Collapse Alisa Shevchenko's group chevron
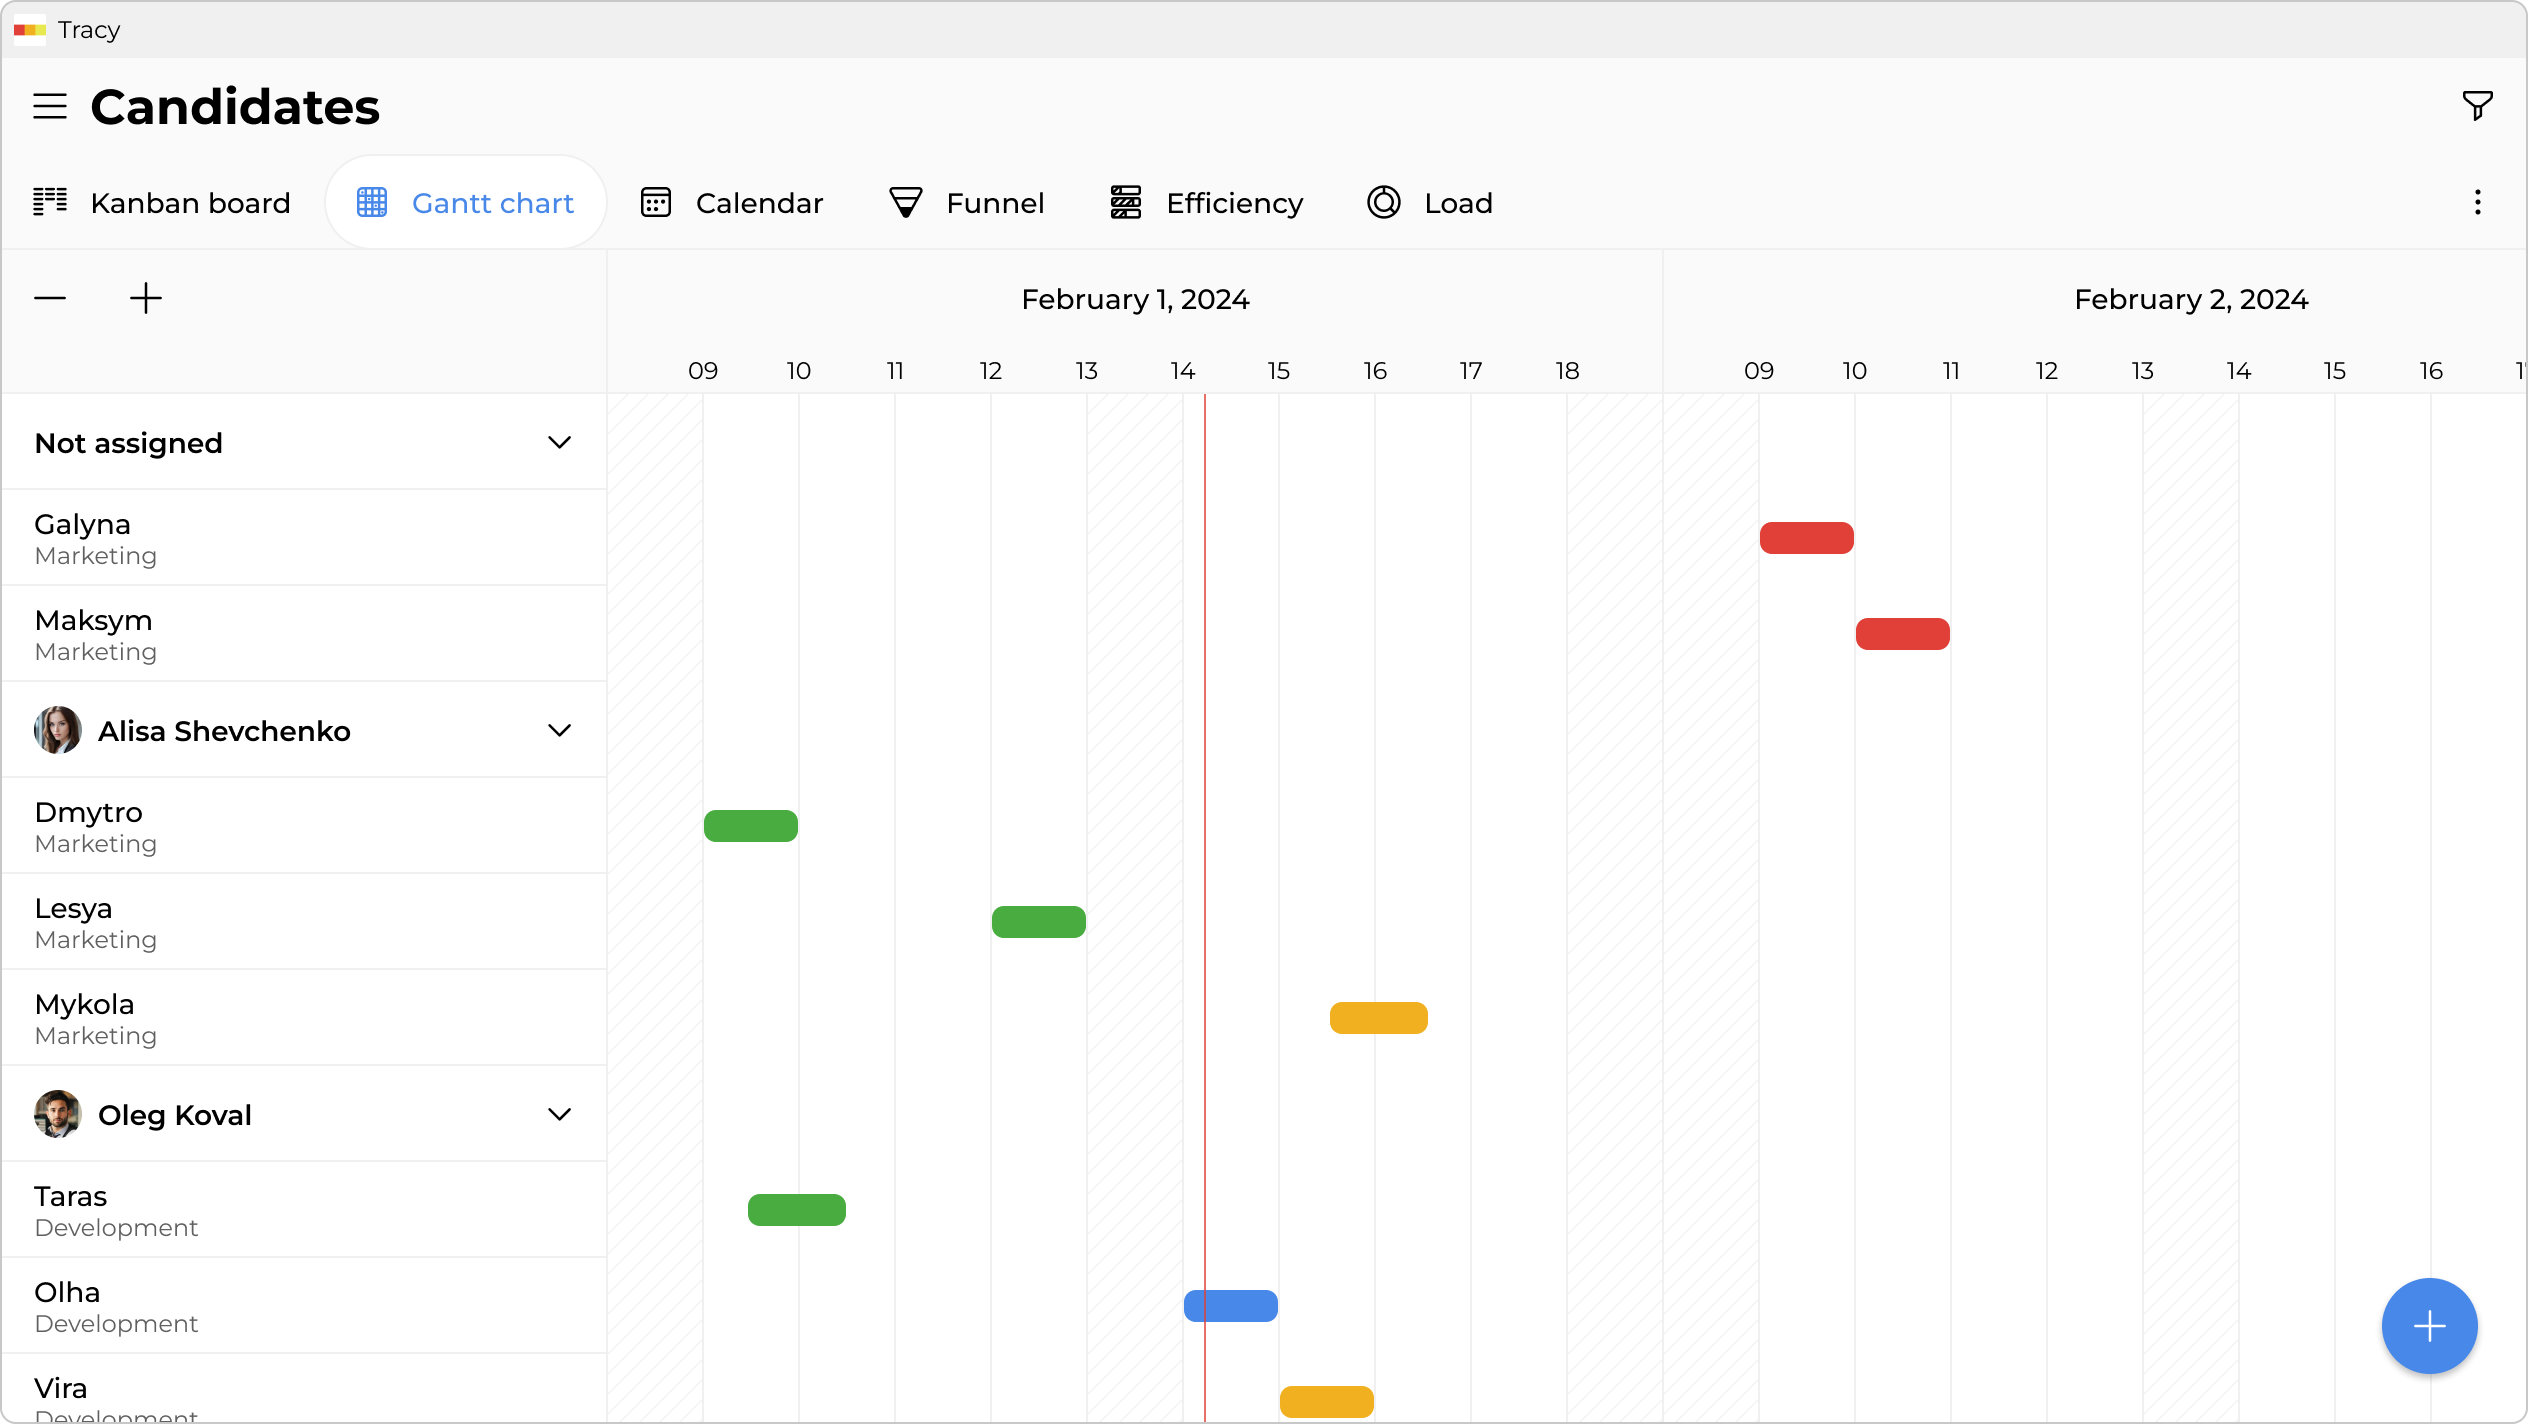Image resolution: width=2528 pixels, height=1424 pixels. [x=559, y=730]
